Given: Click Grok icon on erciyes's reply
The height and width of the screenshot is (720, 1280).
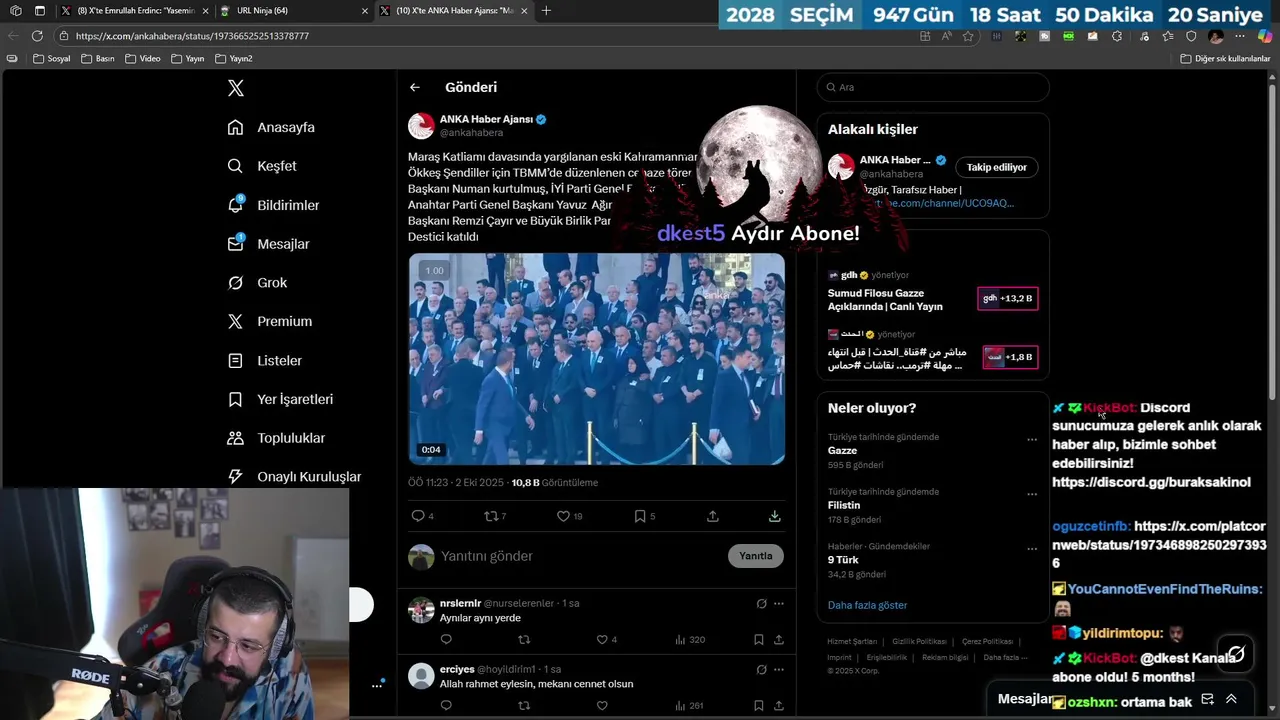Looking at the screenshot, I should click(761, 669).
